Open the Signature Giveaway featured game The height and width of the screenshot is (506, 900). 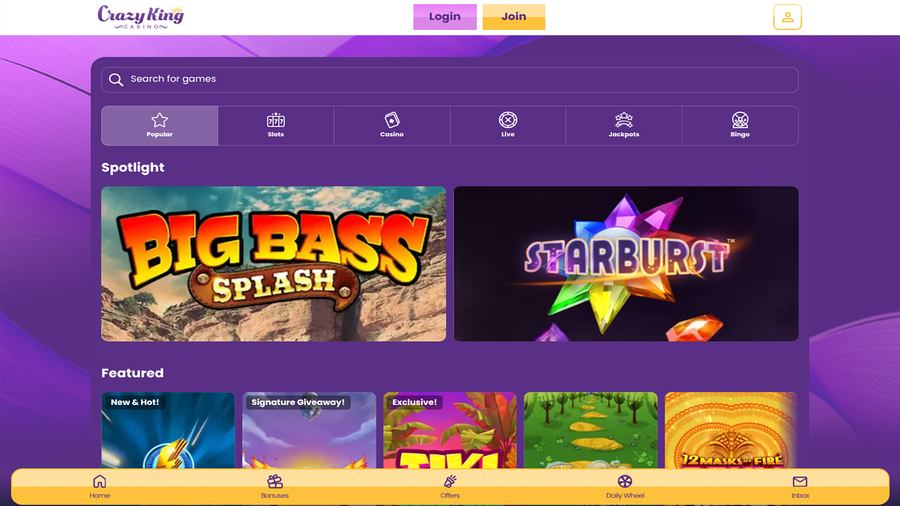pos(309,430)
